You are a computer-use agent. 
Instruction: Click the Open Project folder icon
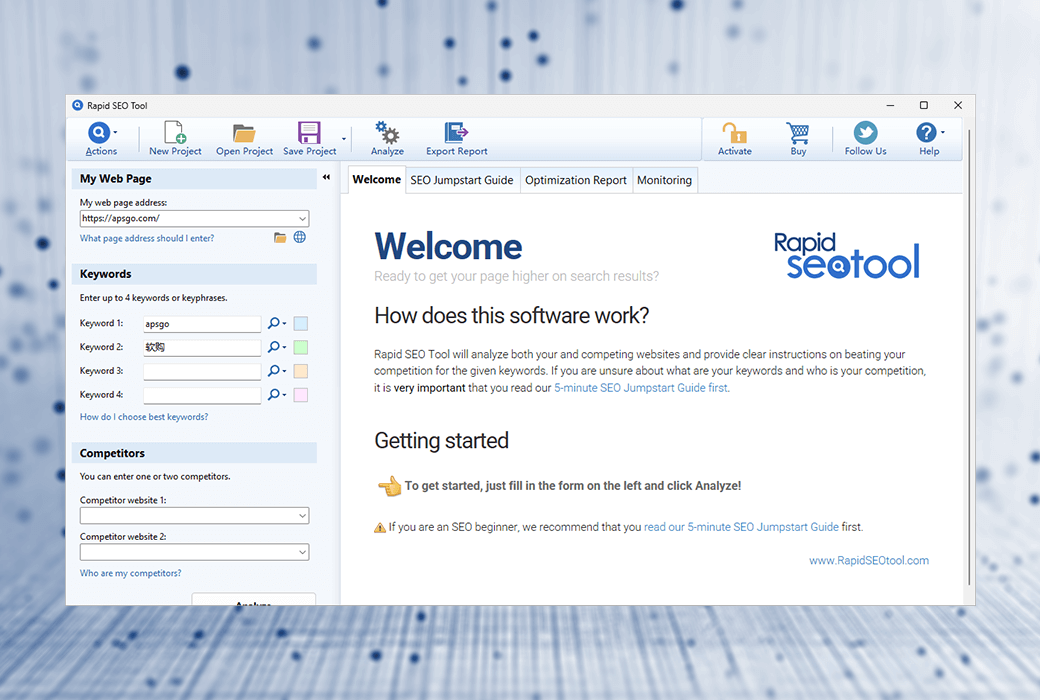[x=244, y=133]
